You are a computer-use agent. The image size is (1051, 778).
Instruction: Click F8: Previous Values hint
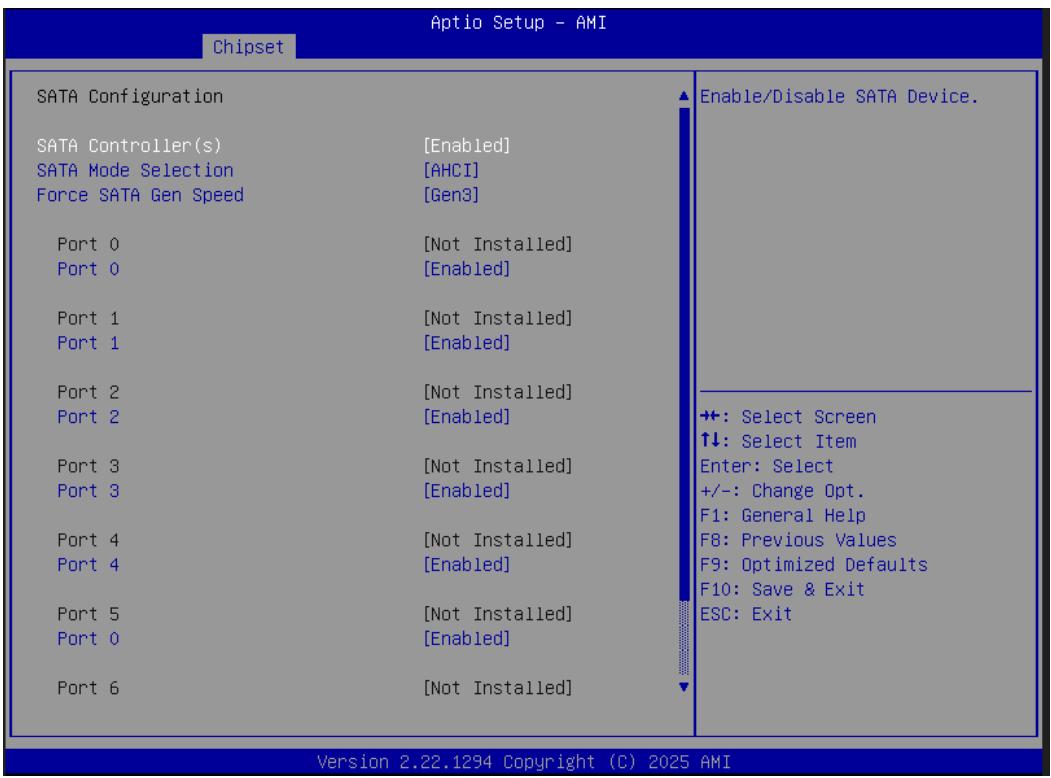pos(798,539)
